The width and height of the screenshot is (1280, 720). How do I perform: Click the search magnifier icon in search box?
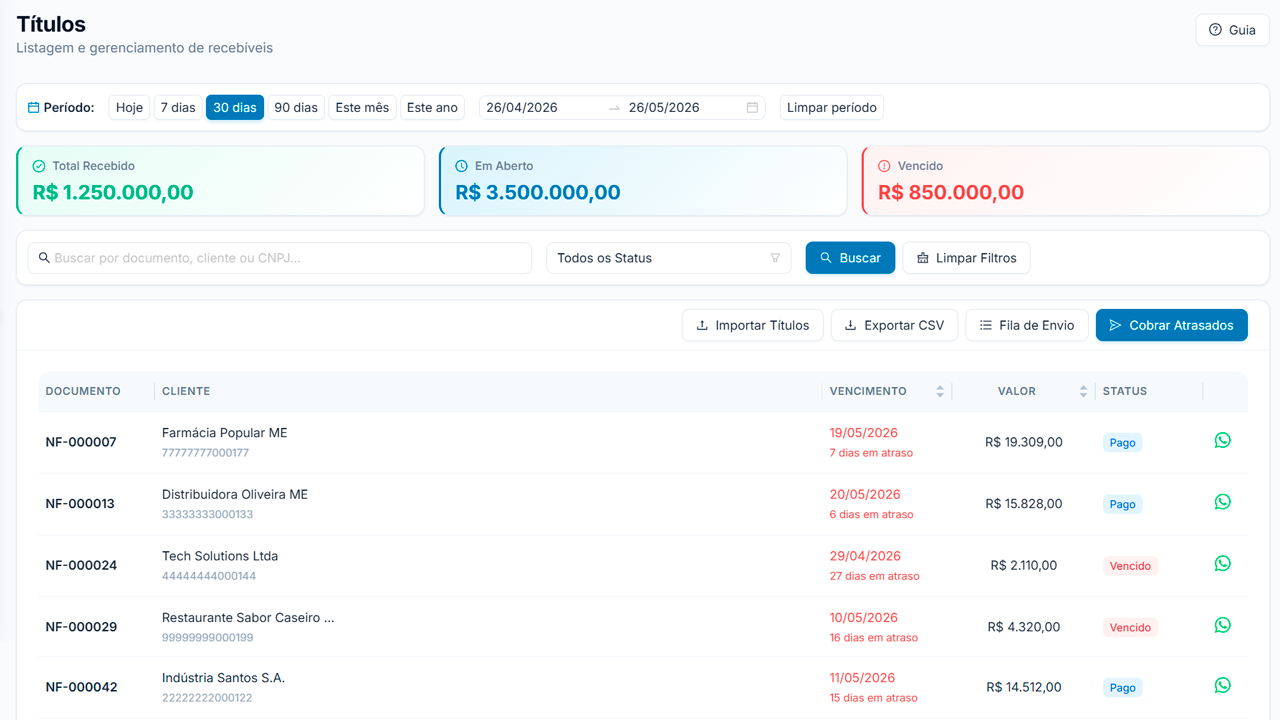point(44,258)
